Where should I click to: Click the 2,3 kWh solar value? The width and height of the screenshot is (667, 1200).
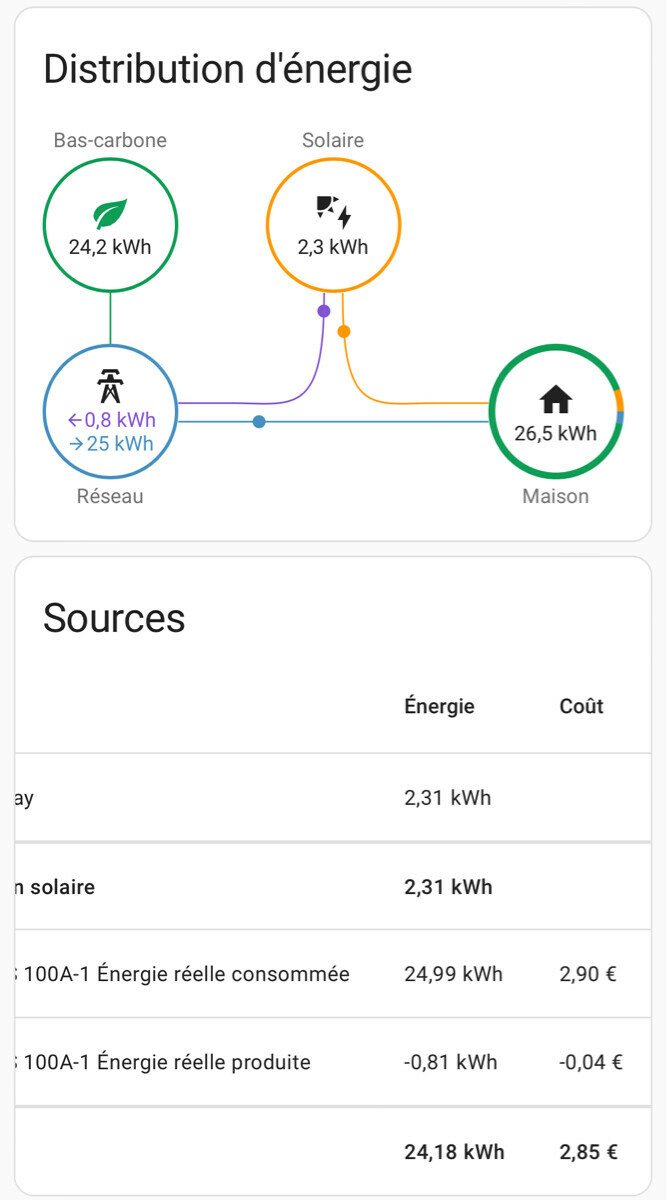[x=333, y=247]
